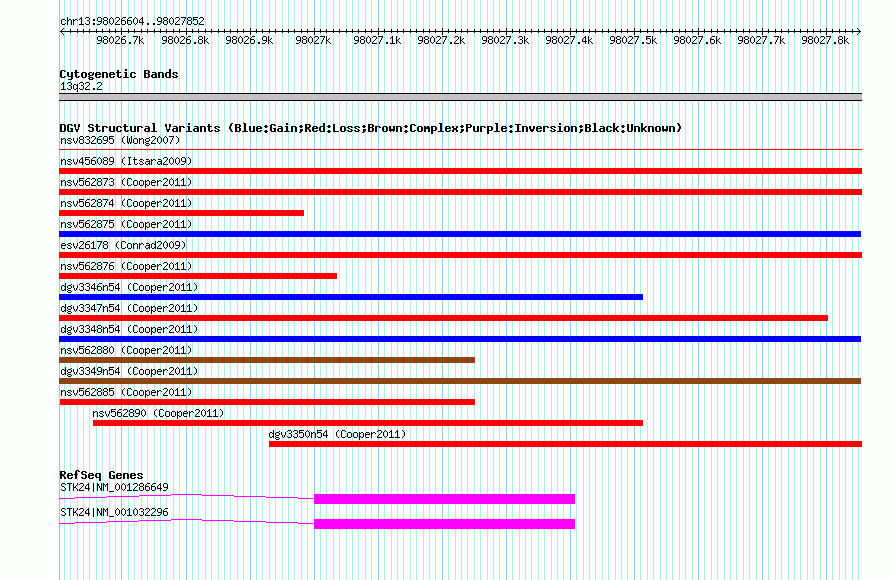Image resolution: width=890 pixels, height=580 pixels.
Task: Click the 98027.8k ruler position
Action: click(825, 40)
